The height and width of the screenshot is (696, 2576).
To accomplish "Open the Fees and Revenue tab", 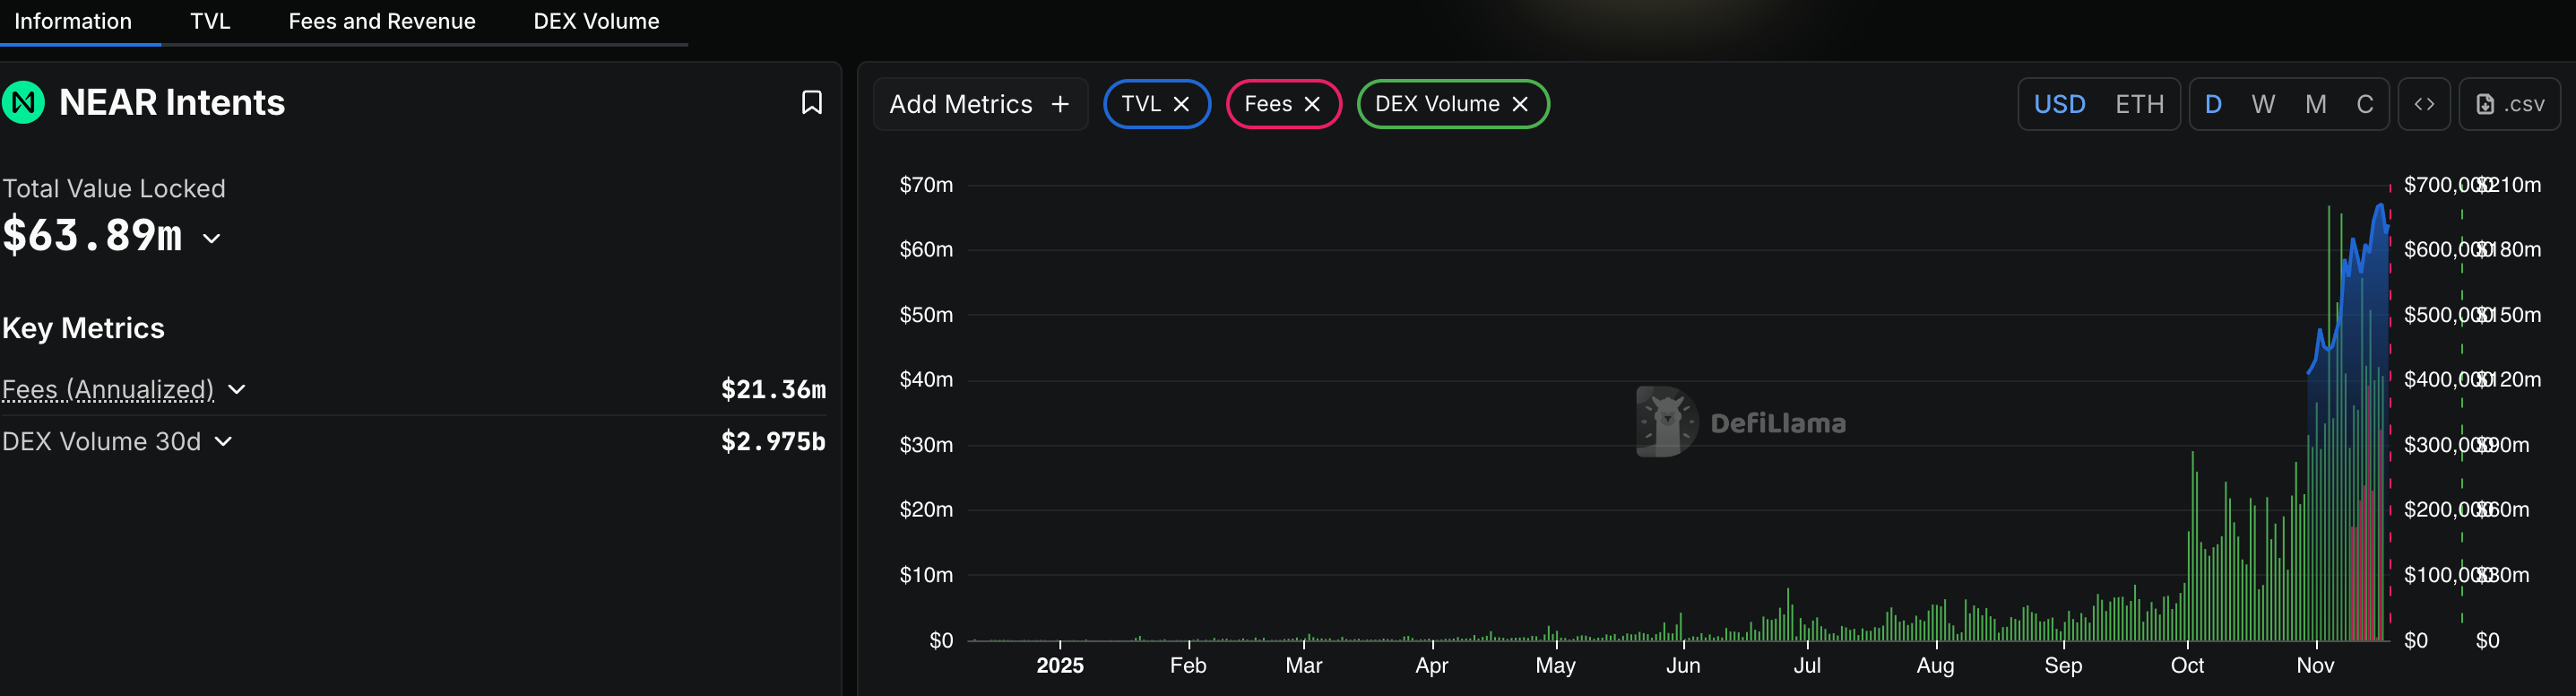I will 382,21.
